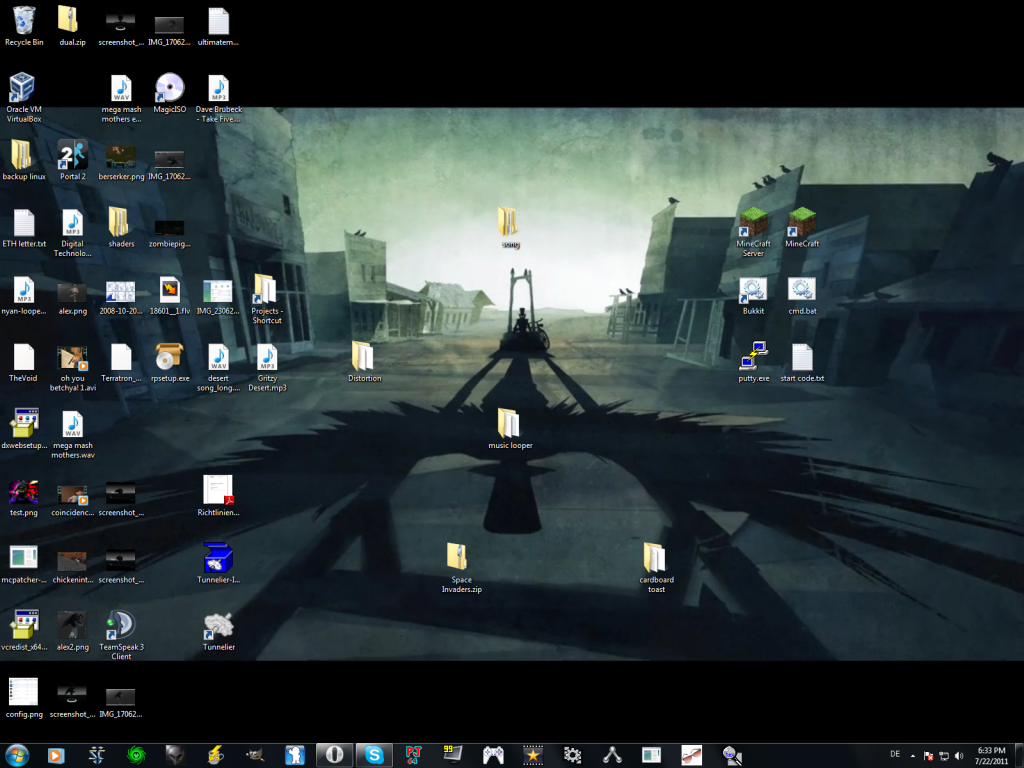
Task: Open the Windows Start menu
Action: point(18,756)
